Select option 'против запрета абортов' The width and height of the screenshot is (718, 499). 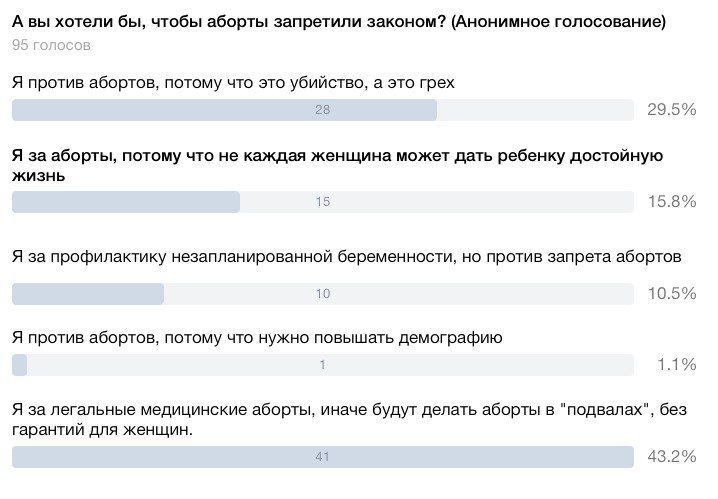(x=347, y=257)
